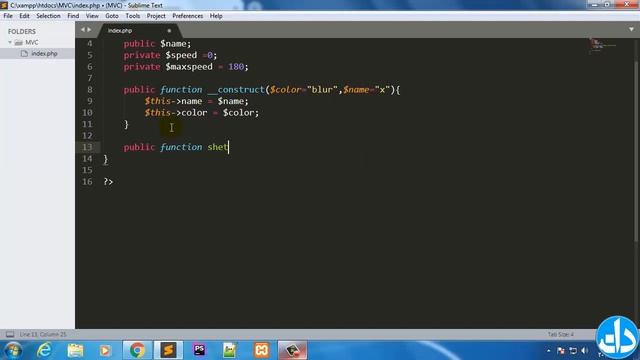Open the Edit menu

pos(24,16)
